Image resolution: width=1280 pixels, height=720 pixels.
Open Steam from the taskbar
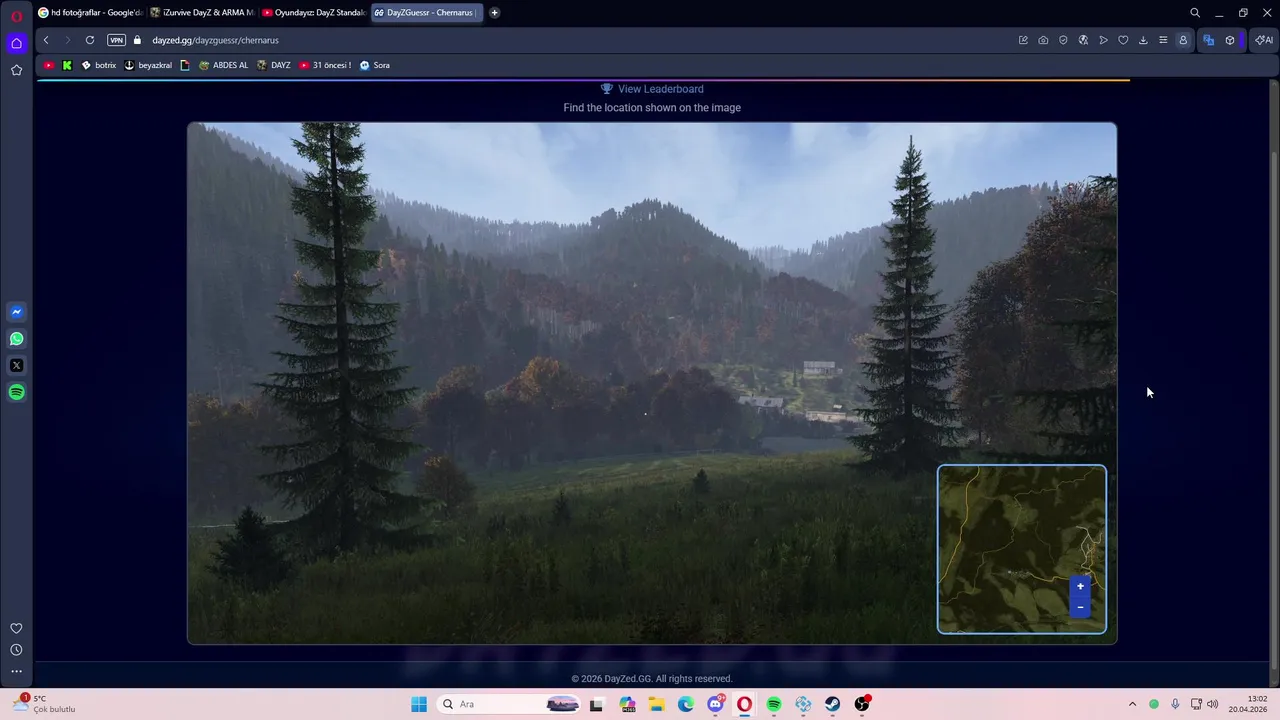832,704
